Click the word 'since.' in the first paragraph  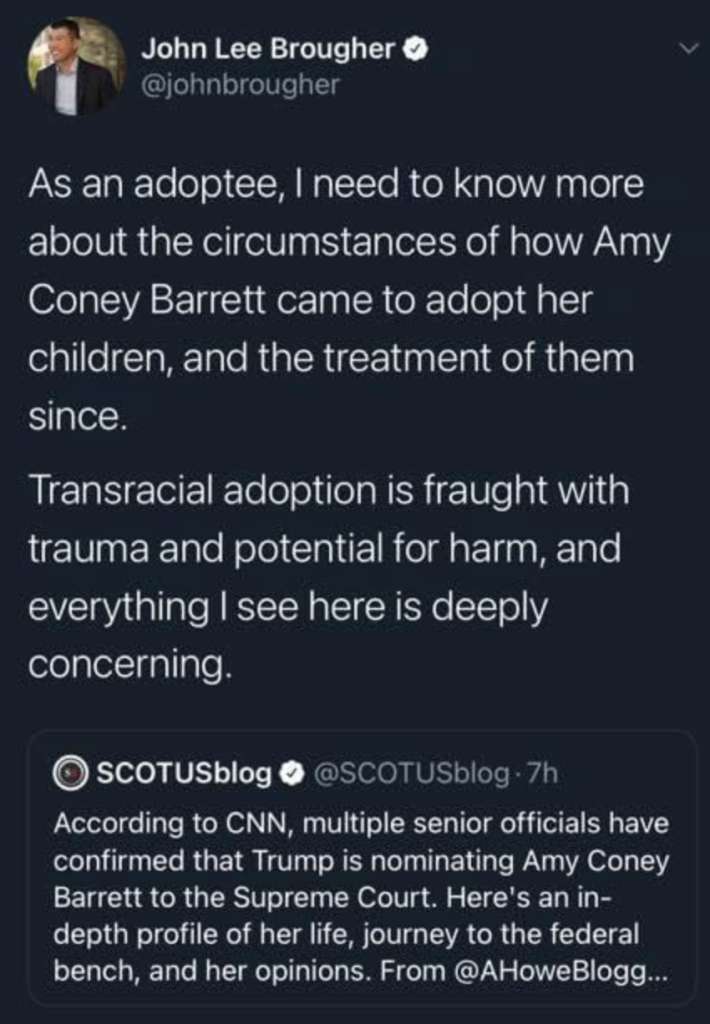[x=78, y=416]
